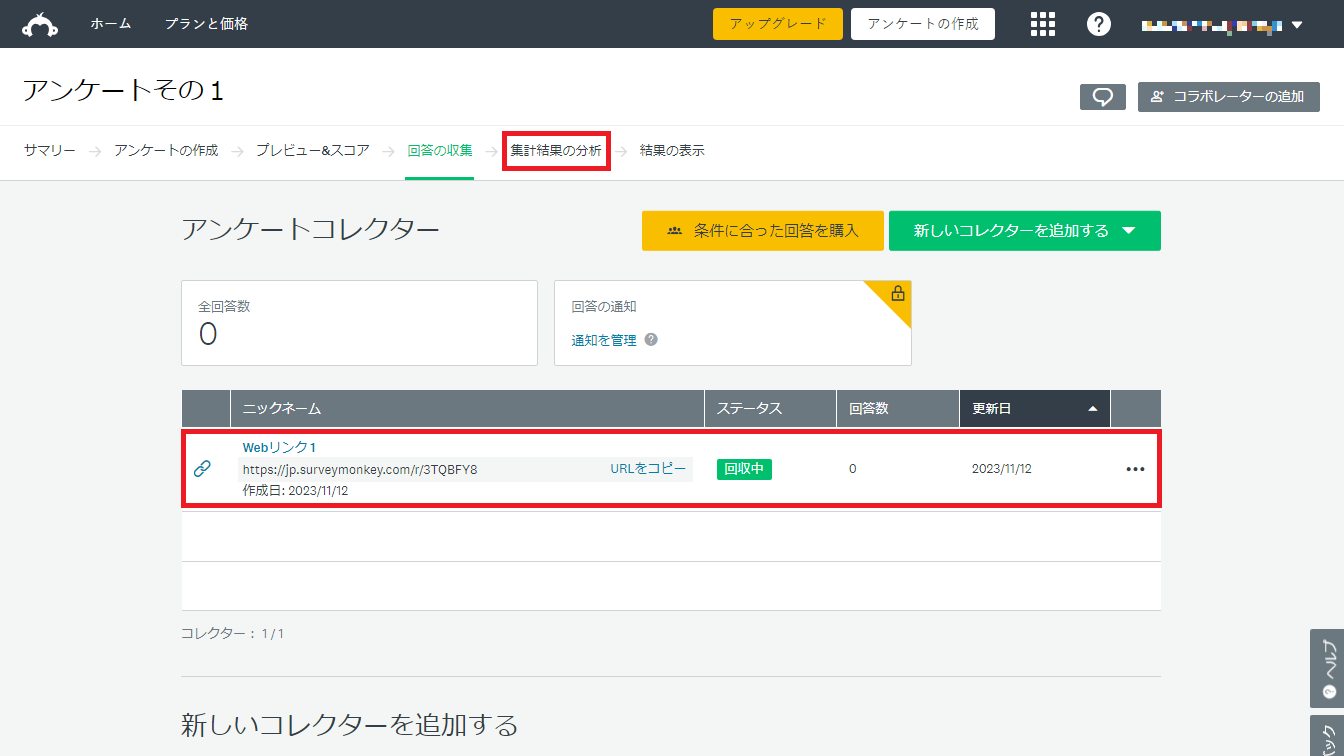Go to アンケートの作成 step tab
This screenshot has width=1344, height=756.
pyautogui.click(x=166, y=151)
